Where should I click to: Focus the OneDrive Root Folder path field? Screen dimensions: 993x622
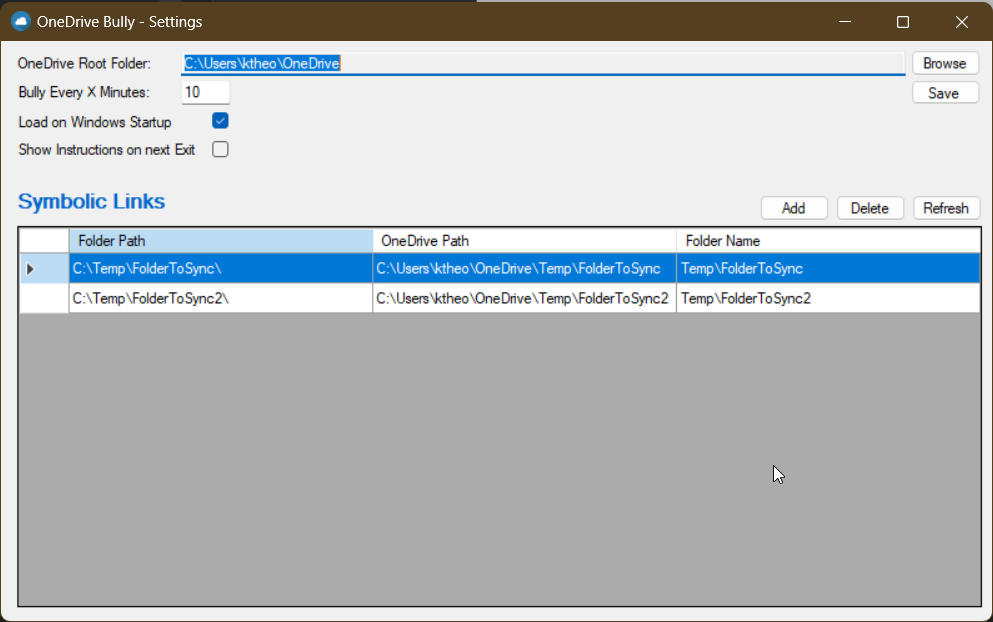pyautogui.click(x=543, y=63)
